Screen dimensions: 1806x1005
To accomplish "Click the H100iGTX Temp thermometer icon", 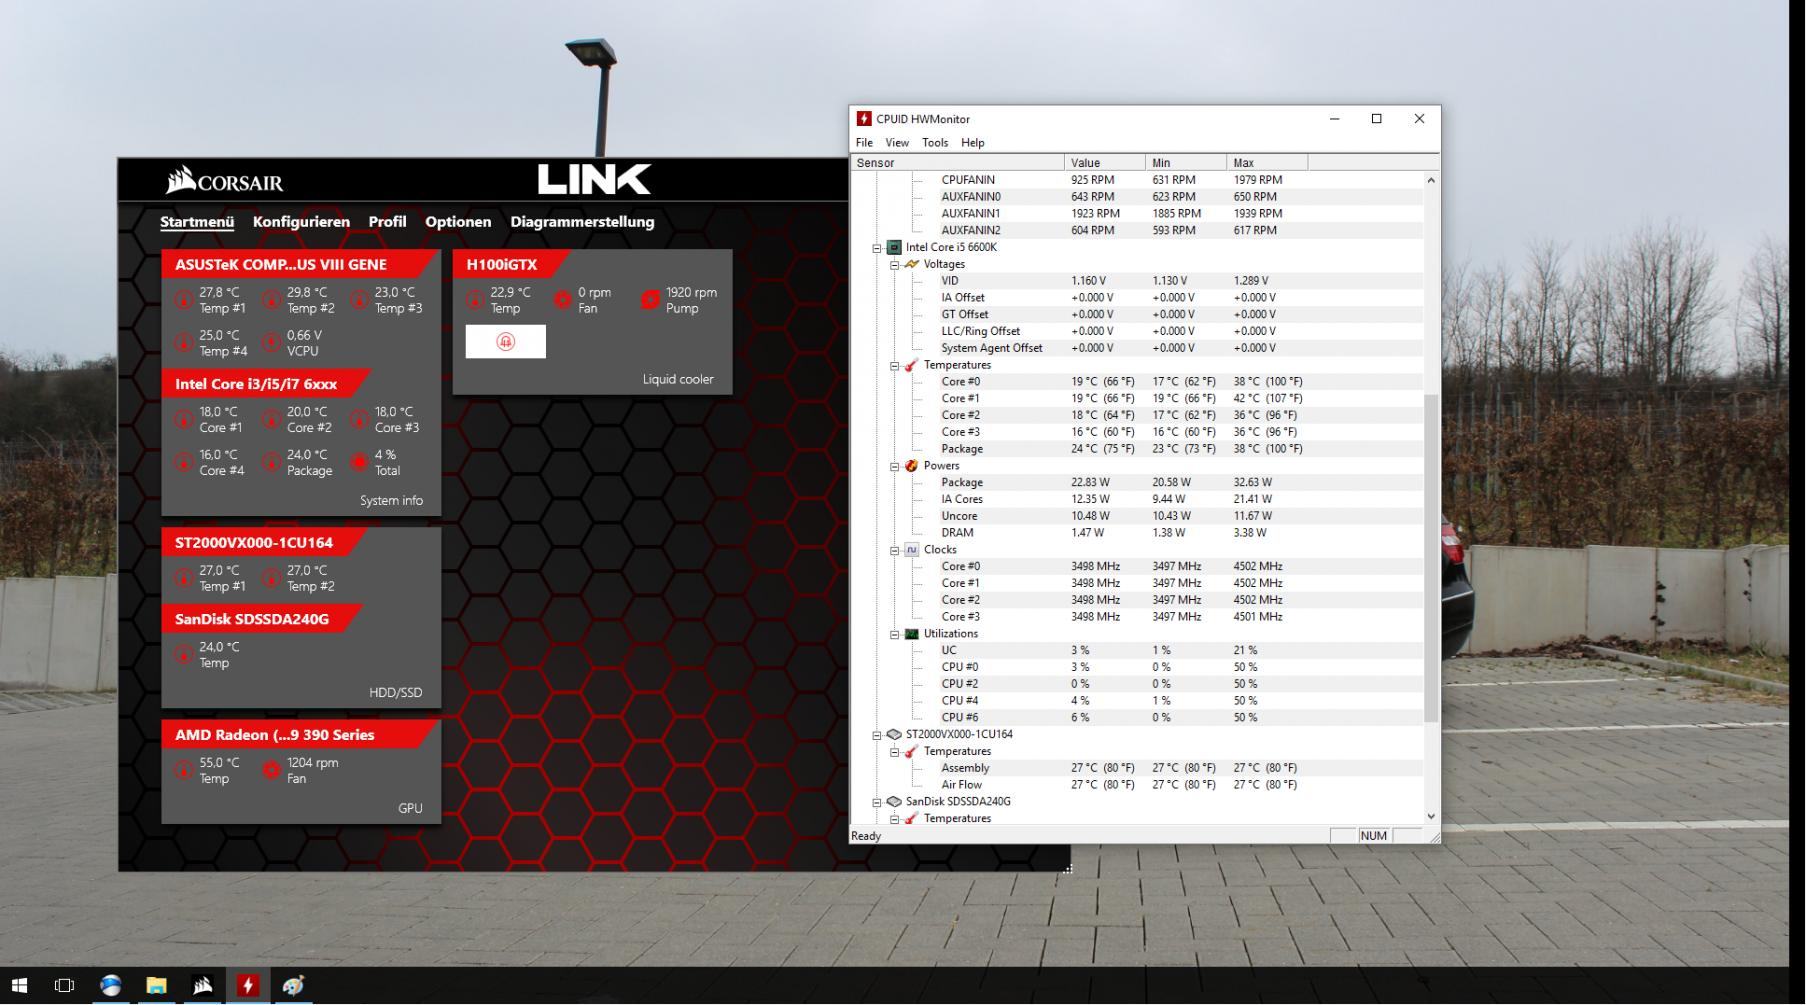I will pos(475,299).
